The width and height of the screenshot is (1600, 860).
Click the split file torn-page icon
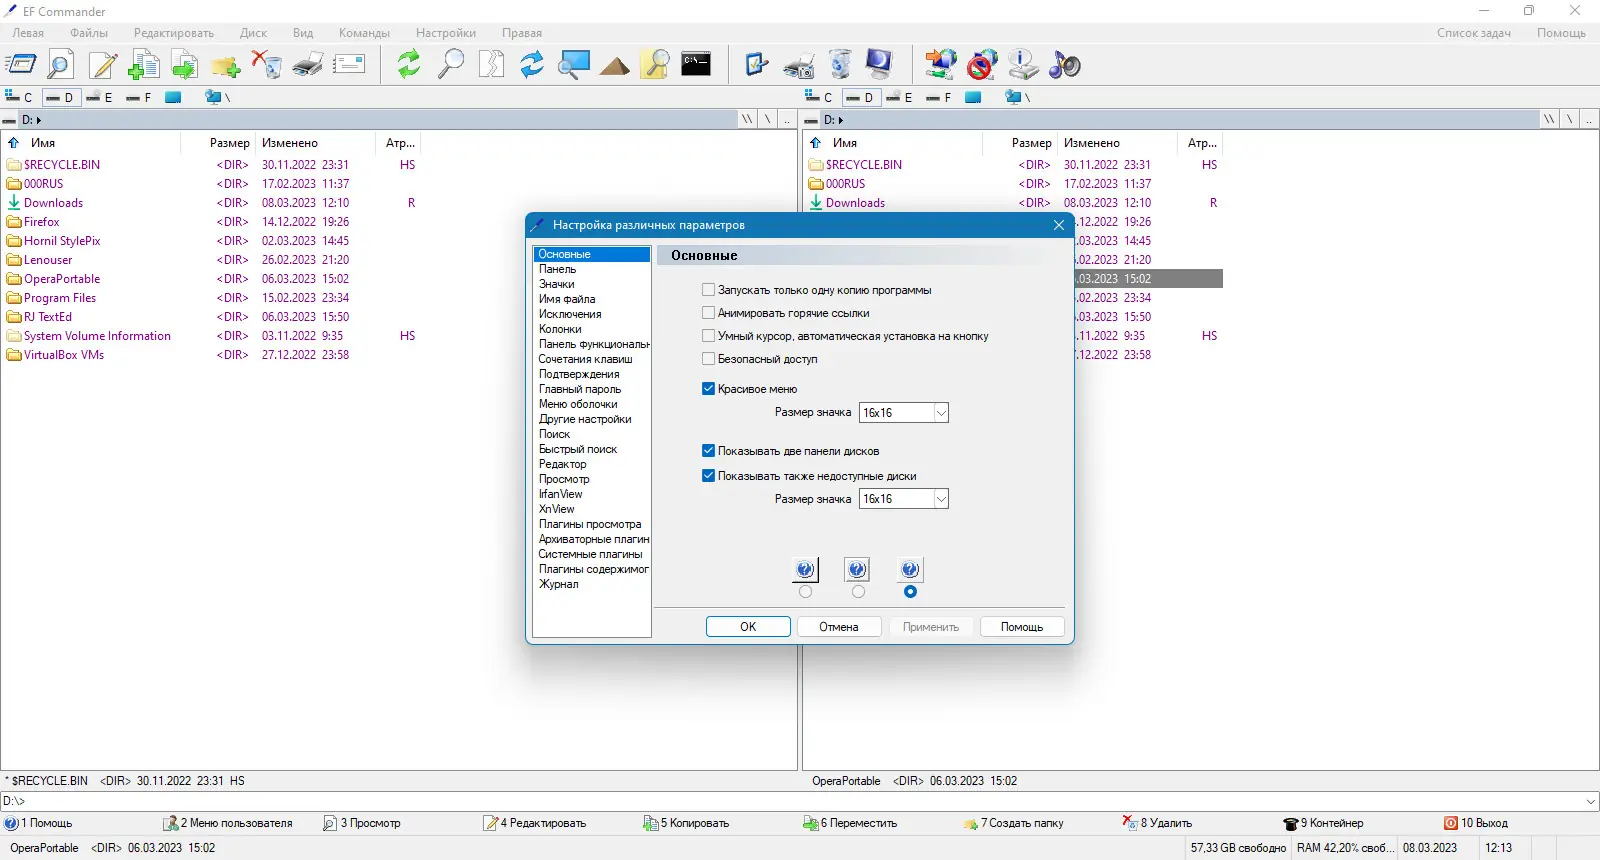tap(491, 65)
